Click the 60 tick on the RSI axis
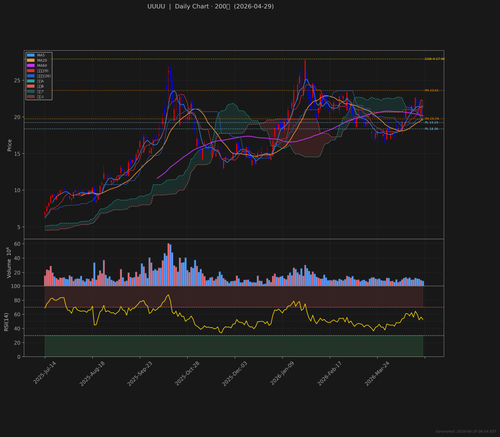The width and height of the screenshot is (500, 437). click(17, 315)
